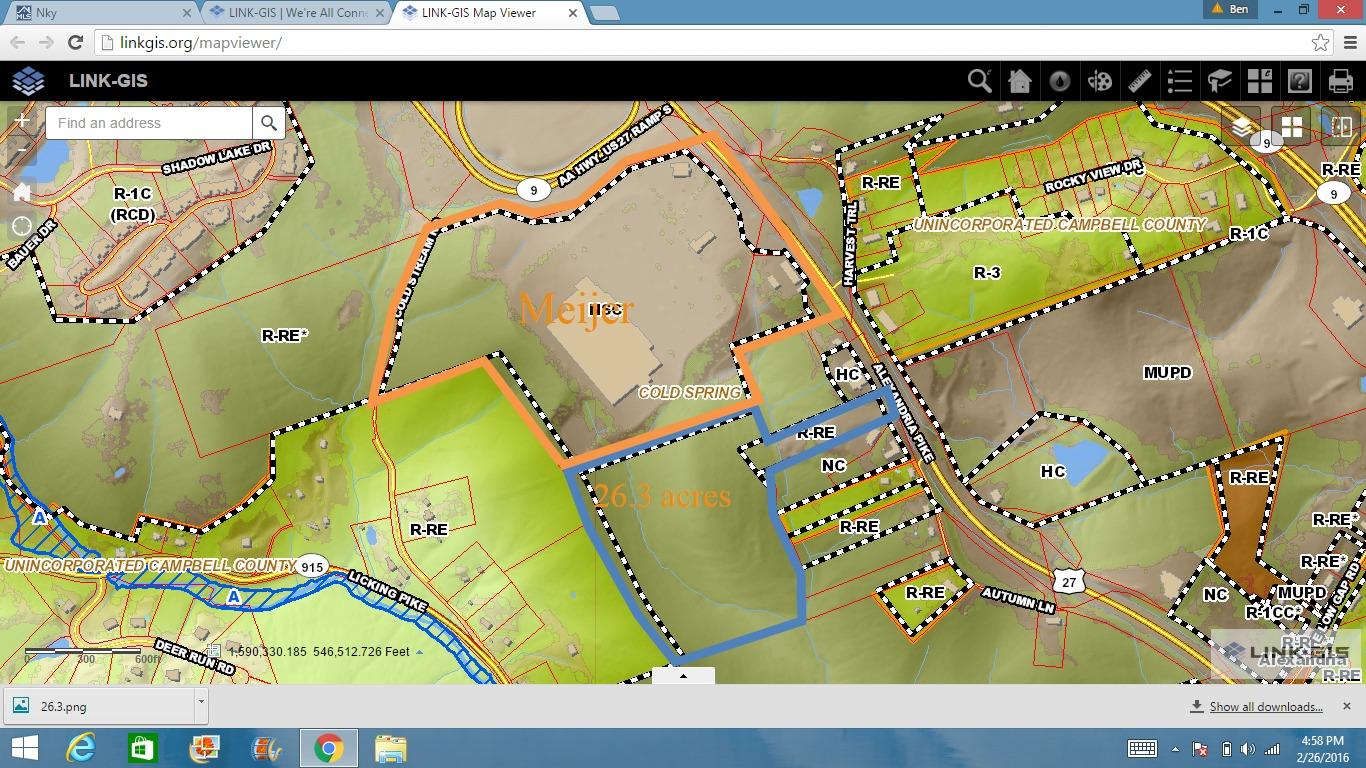Expand the coordinate format arrow
Viewport: 1366px width, 768px height.
point(419,652)
